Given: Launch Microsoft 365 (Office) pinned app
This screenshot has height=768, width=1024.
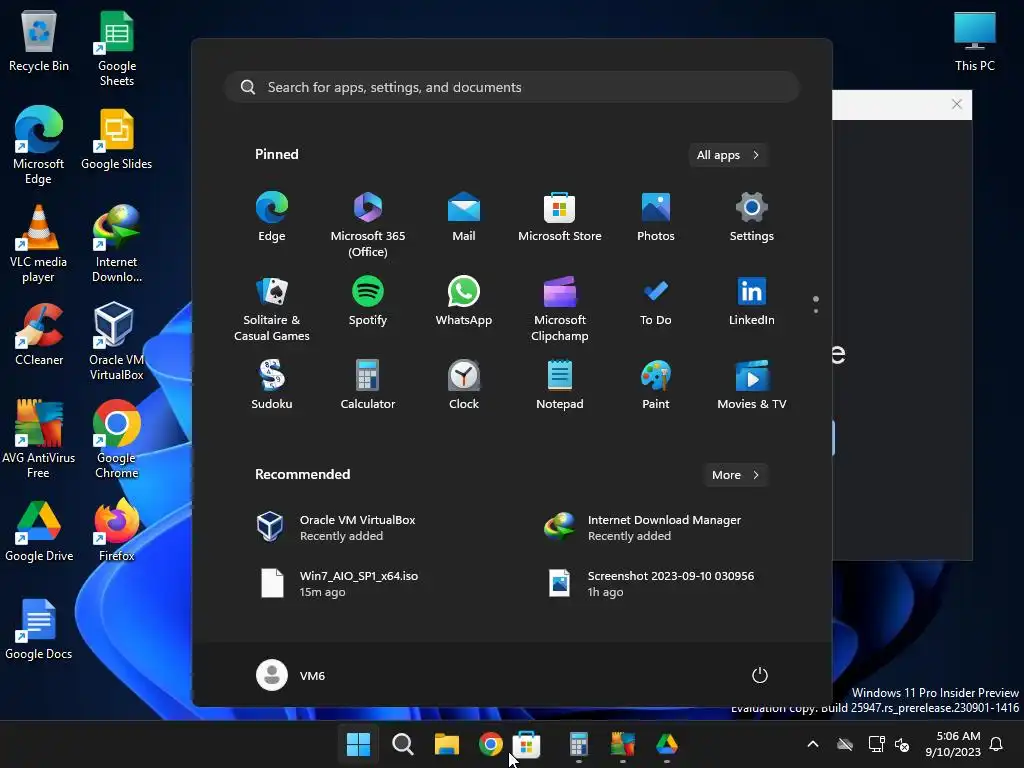Looking at the screenshot, I should click(368, 224).
